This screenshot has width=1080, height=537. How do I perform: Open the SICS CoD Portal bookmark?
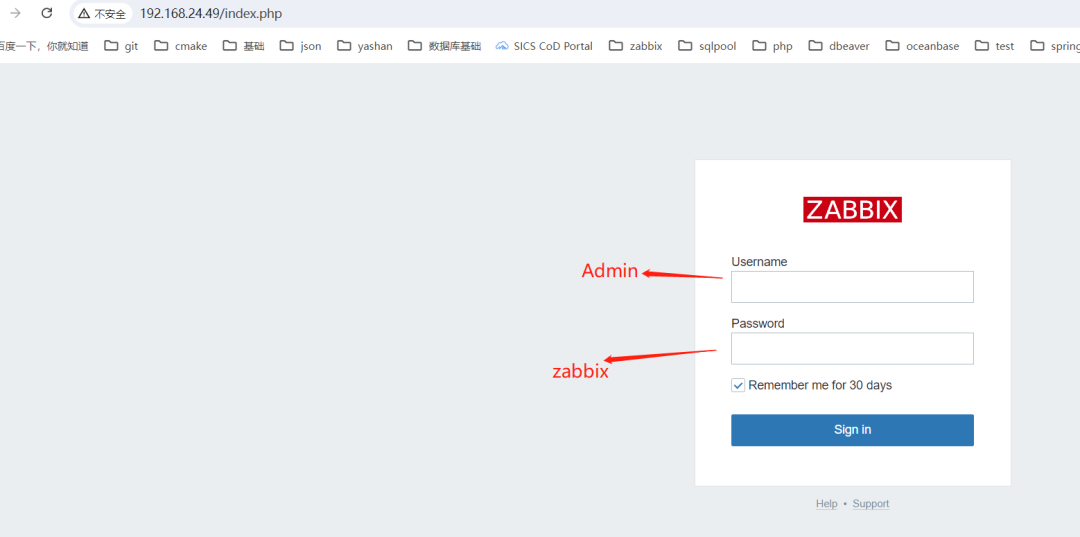[x=544, y=46]
